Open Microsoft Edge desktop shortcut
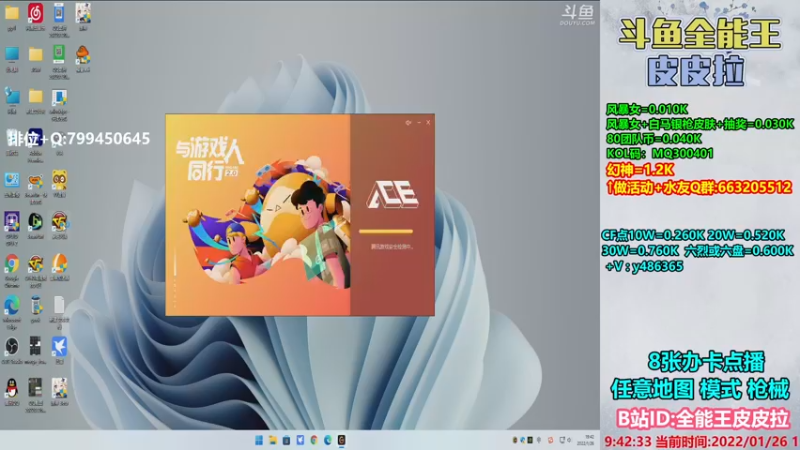Screen dimensions: 800x450 [12, 306]
